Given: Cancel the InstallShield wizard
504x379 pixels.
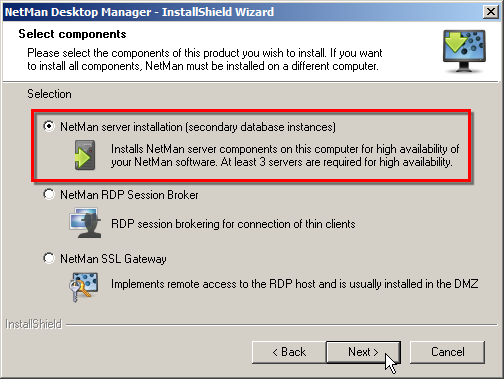Looking at the screenshot, I should (447, 352).
